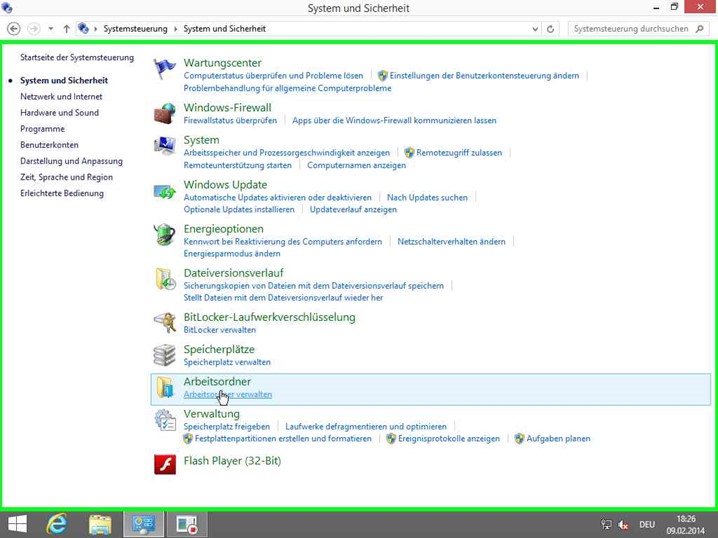
Task: Open Zeit, Sprache und Region
Action: click(x=66, y=177)
